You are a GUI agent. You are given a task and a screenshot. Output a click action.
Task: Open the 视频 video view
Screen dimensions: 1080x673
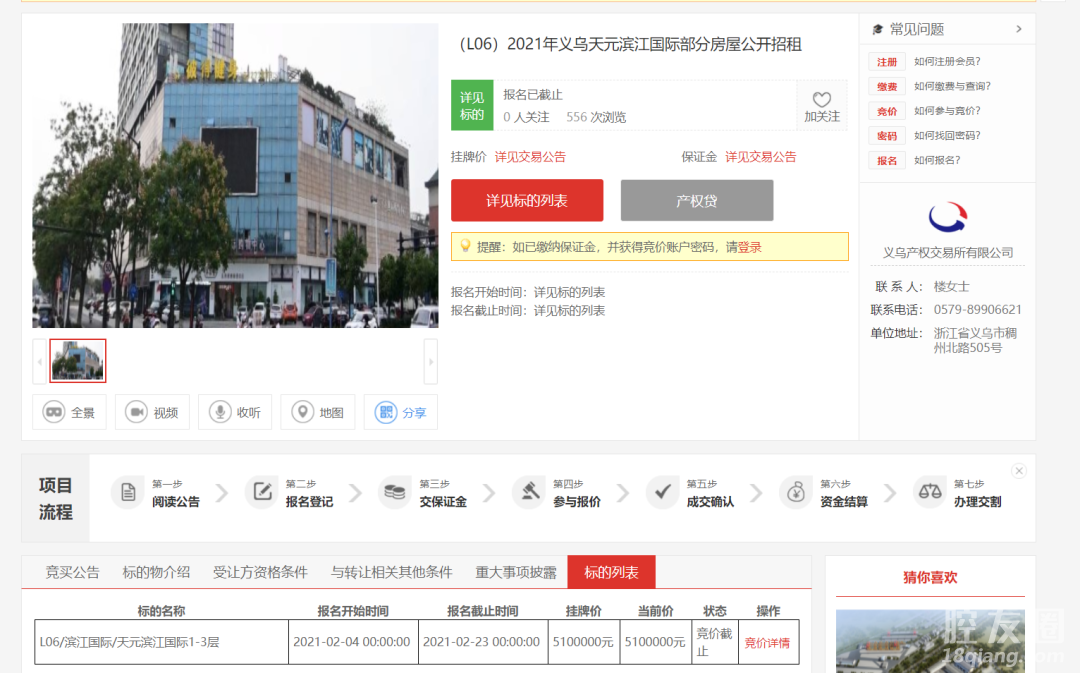point(152,412)
